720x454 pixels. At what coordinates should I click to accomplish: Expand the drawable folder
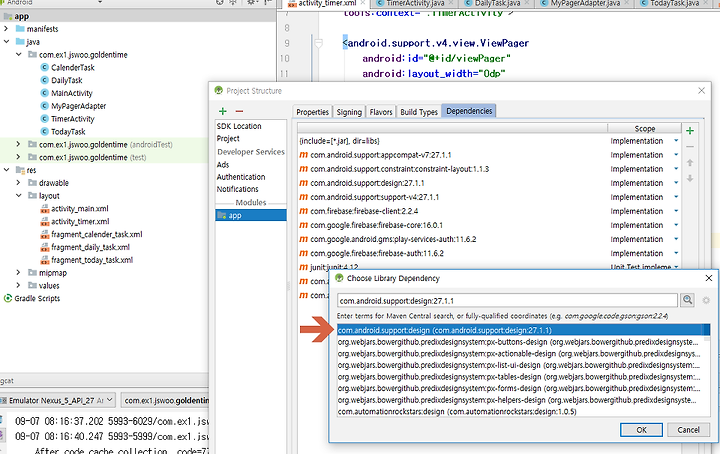(x=18, y=183)
